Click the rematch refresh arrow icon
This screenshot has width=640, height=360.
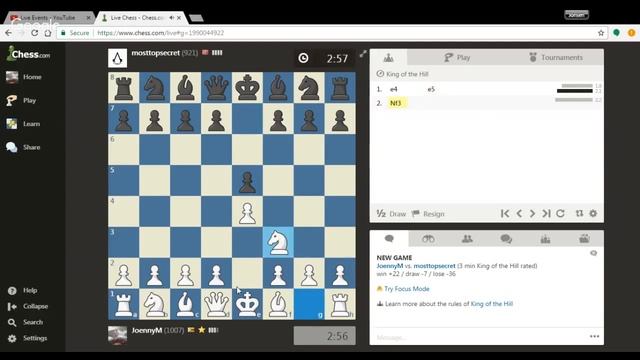(x=560, y=213)
